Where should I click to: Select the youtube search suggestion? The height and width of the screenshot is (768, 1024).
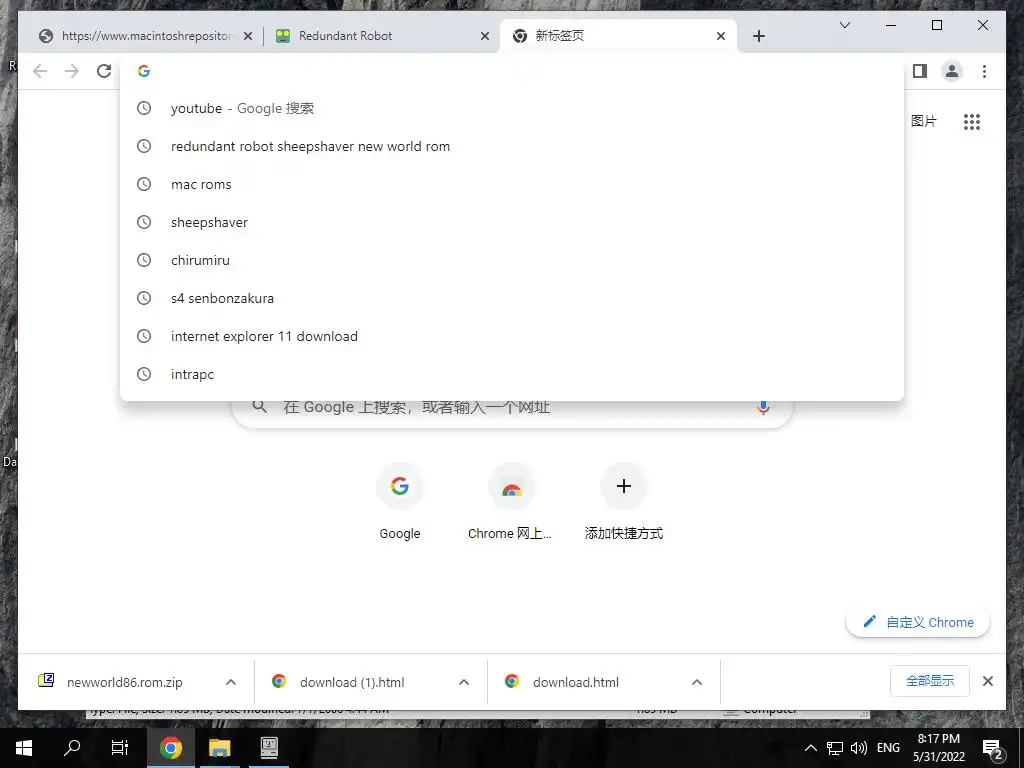[512, 108]
